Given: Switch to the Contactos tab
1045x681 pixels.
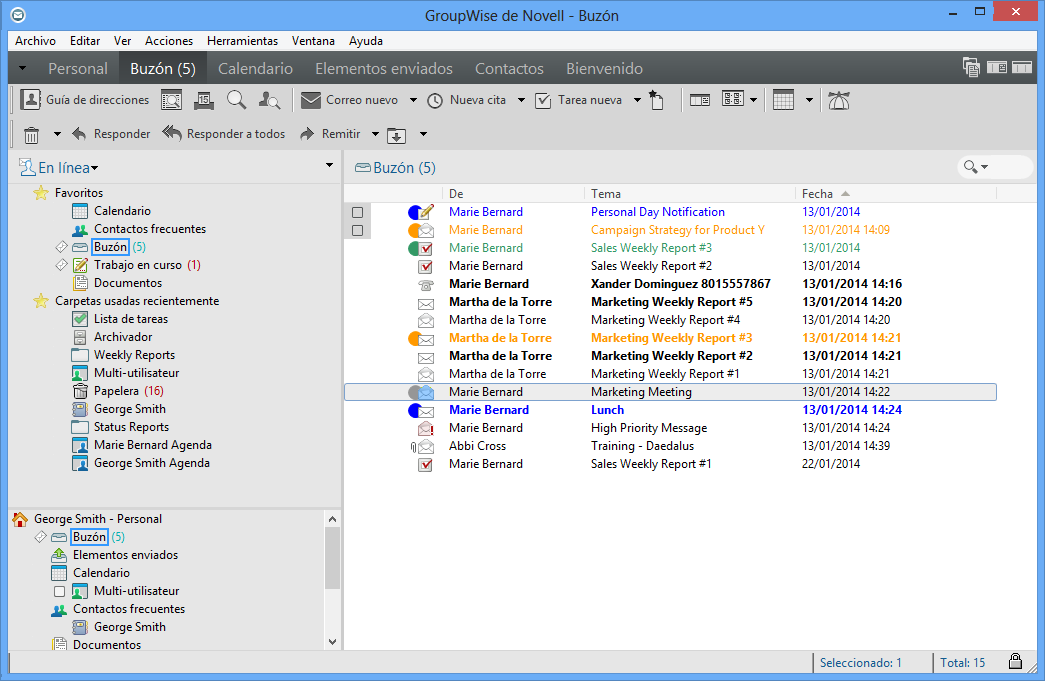Looking at the screenshot, I should point(509,69).
